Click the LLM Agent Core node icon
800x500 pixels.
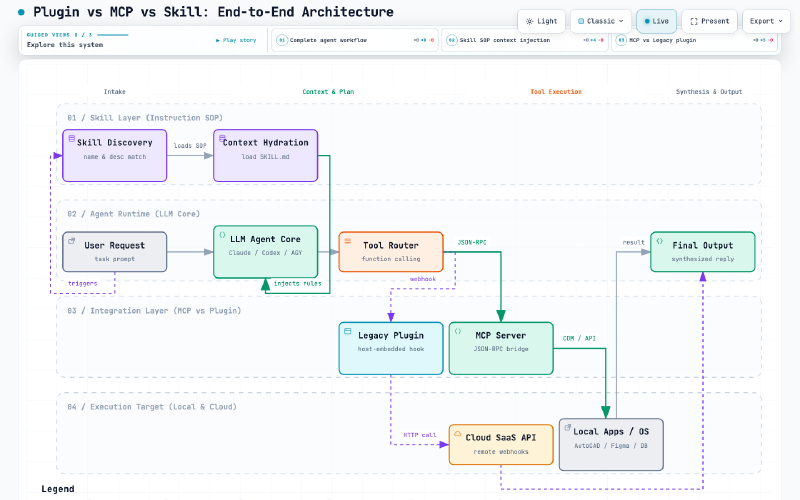coord(222,235)
